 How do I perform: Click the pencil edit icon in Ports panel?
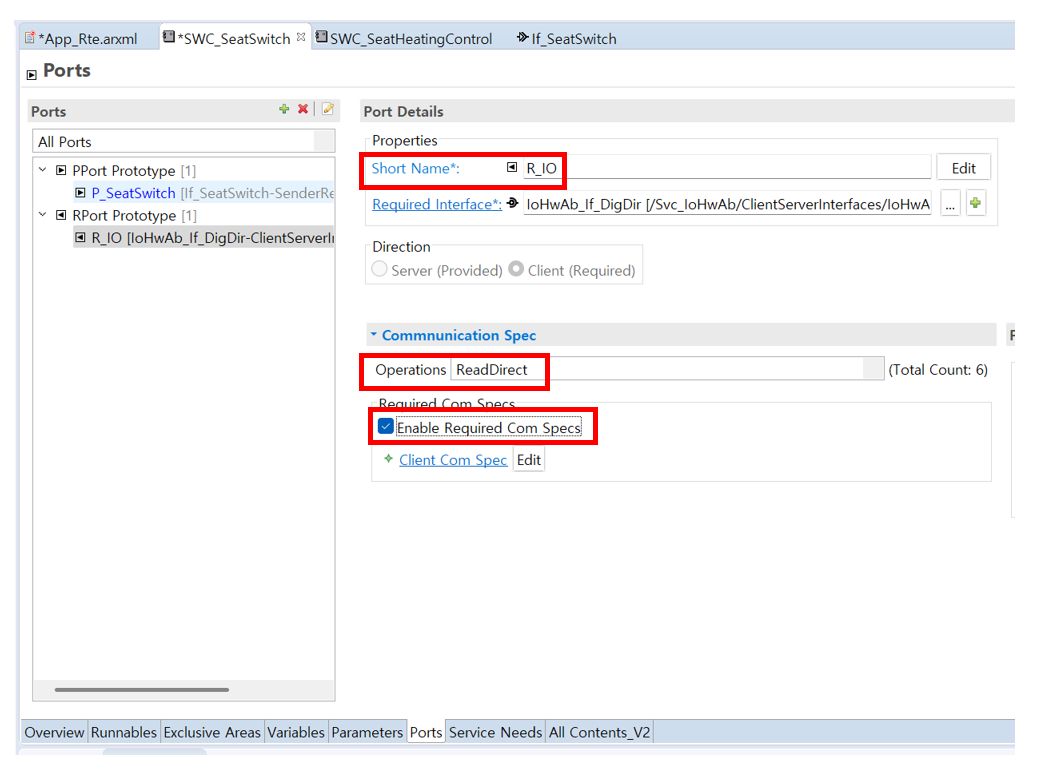[x=328, y=109]
